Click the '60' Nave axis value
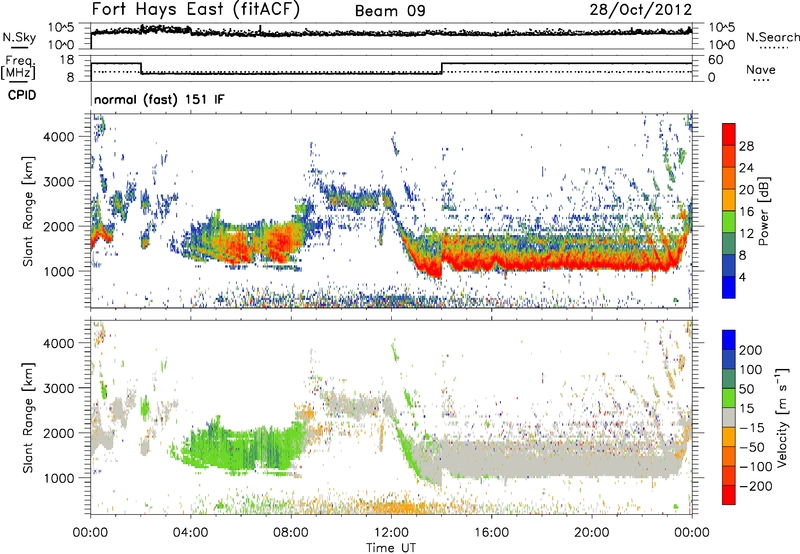This screenshot has height=554, width=800. pos(715,60)
